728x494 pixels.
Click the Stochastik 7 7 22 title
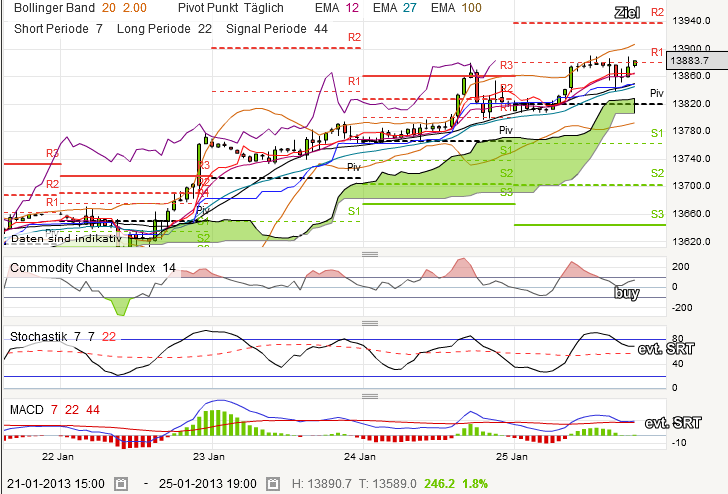tap(63, 337)
